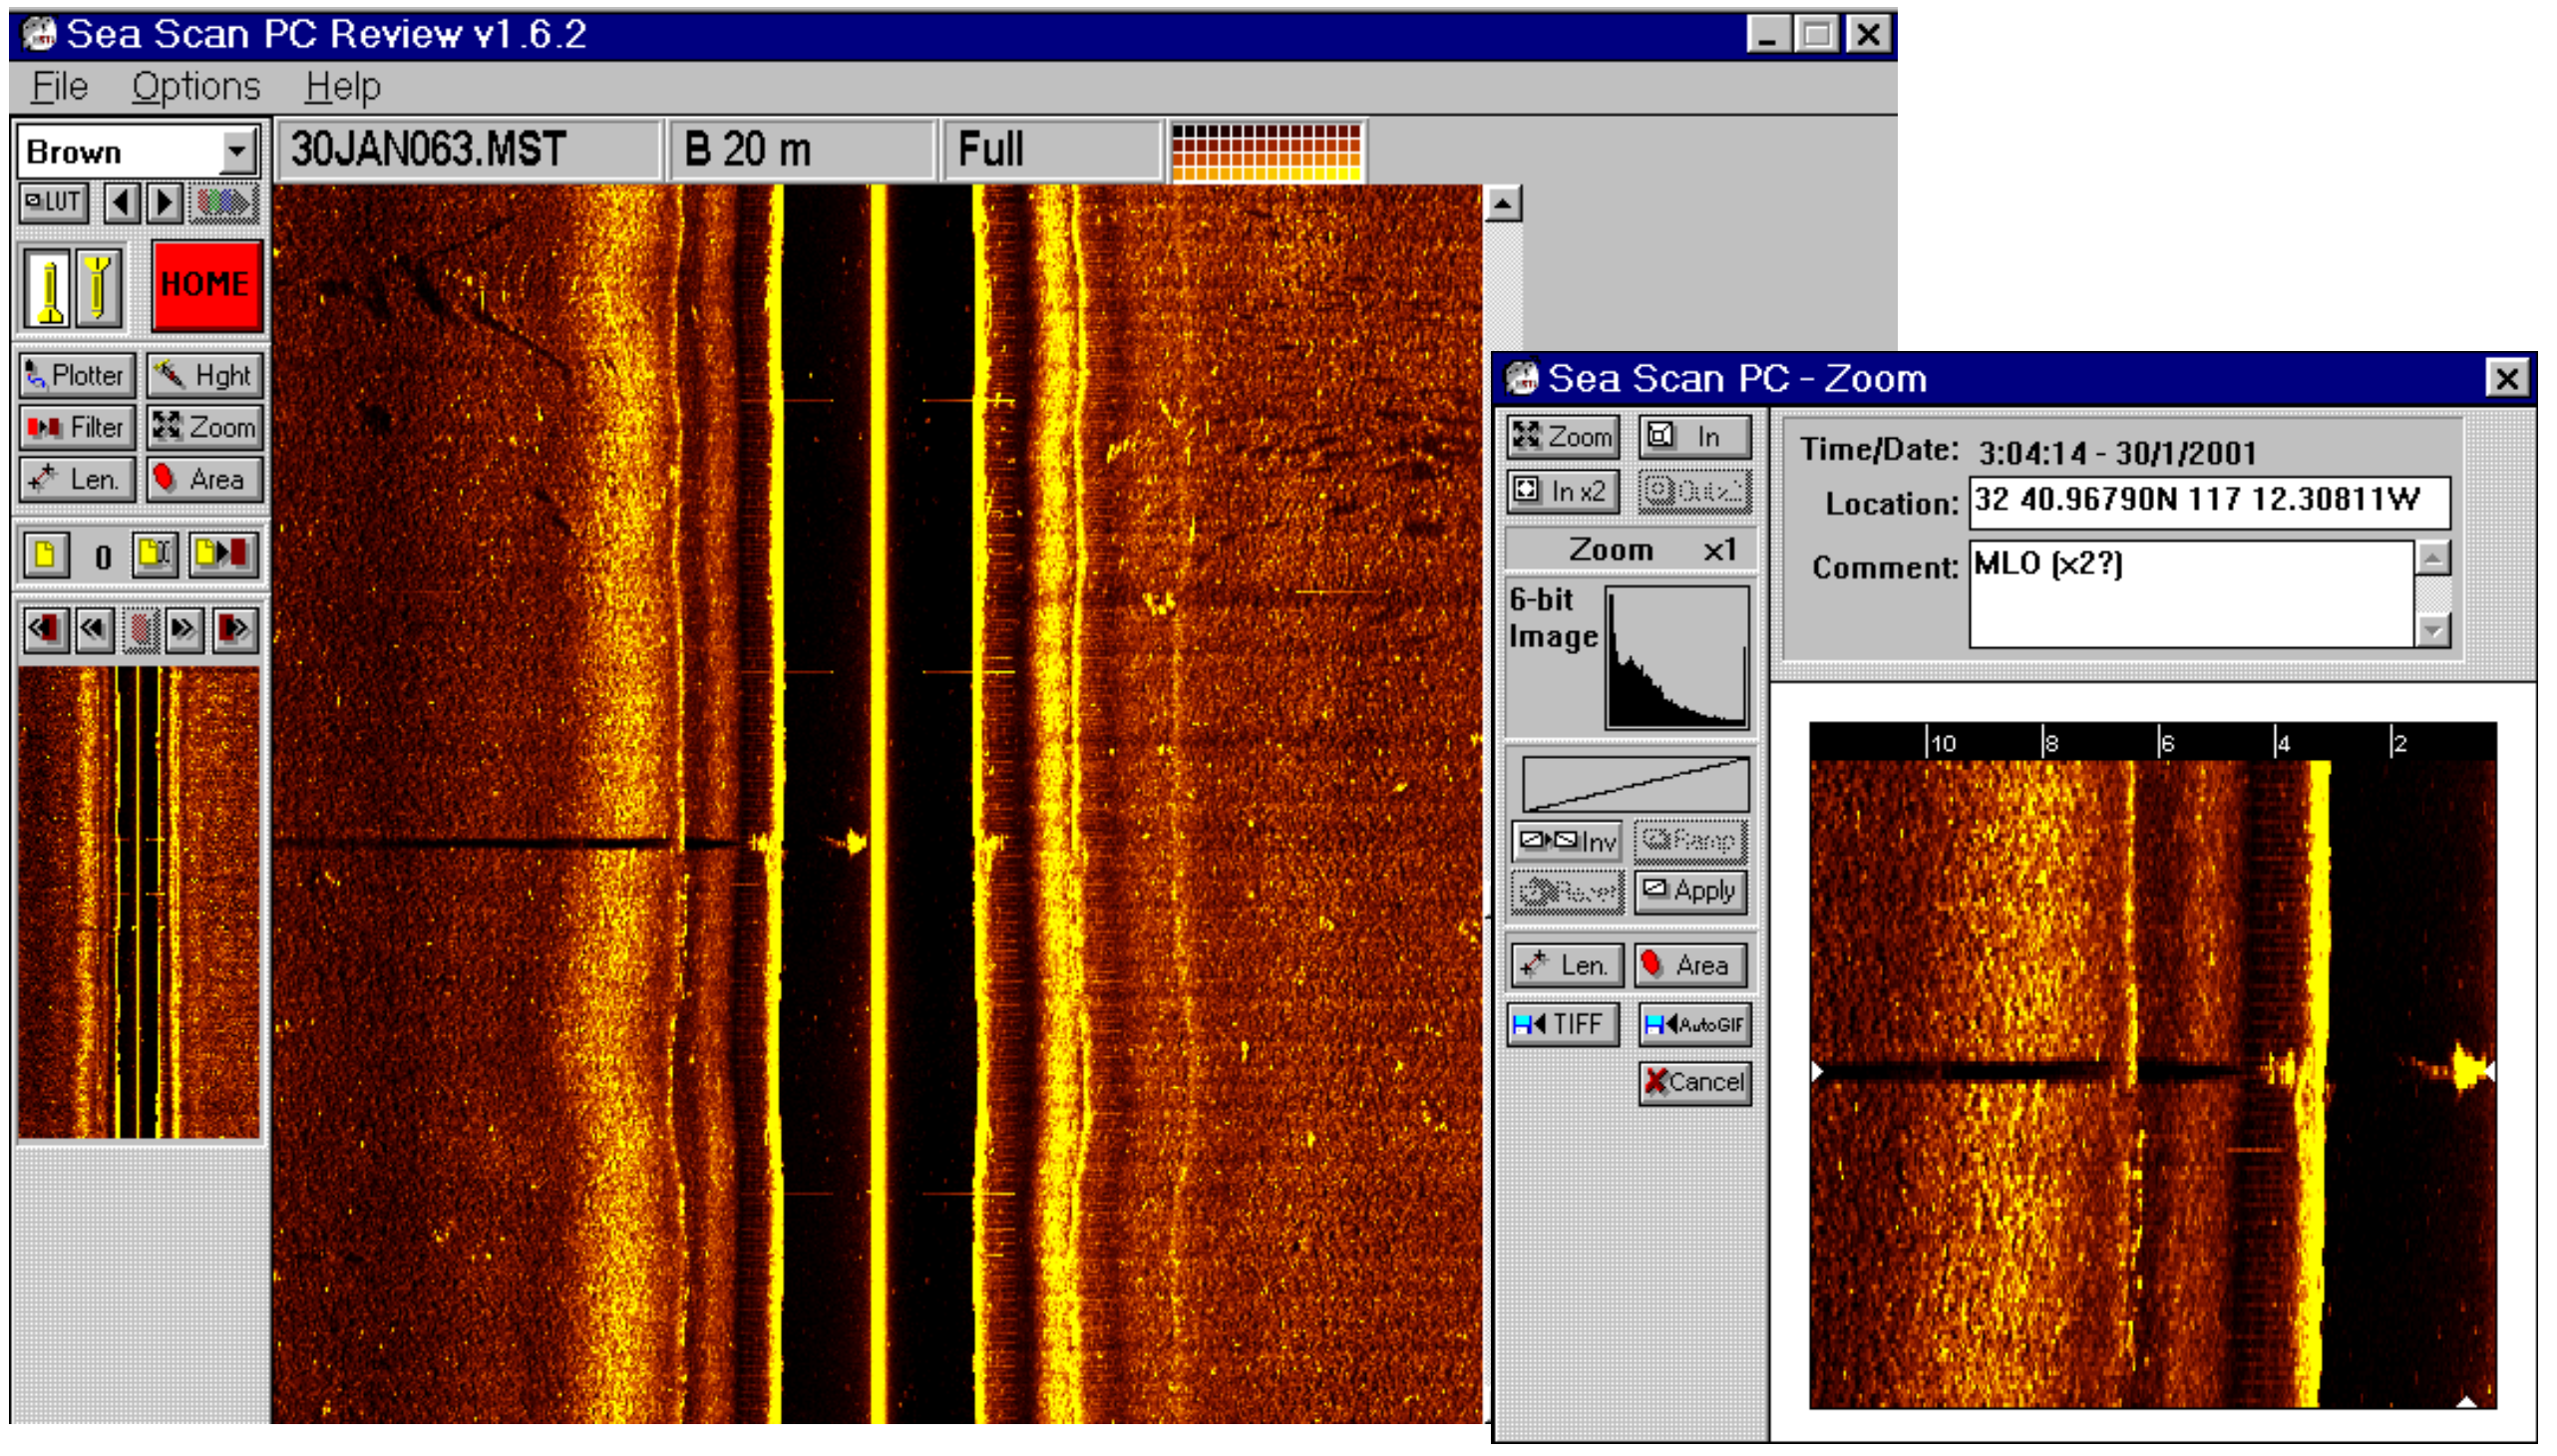
Task: Activate the Hght measurement tool
Action: click(205, 375)
